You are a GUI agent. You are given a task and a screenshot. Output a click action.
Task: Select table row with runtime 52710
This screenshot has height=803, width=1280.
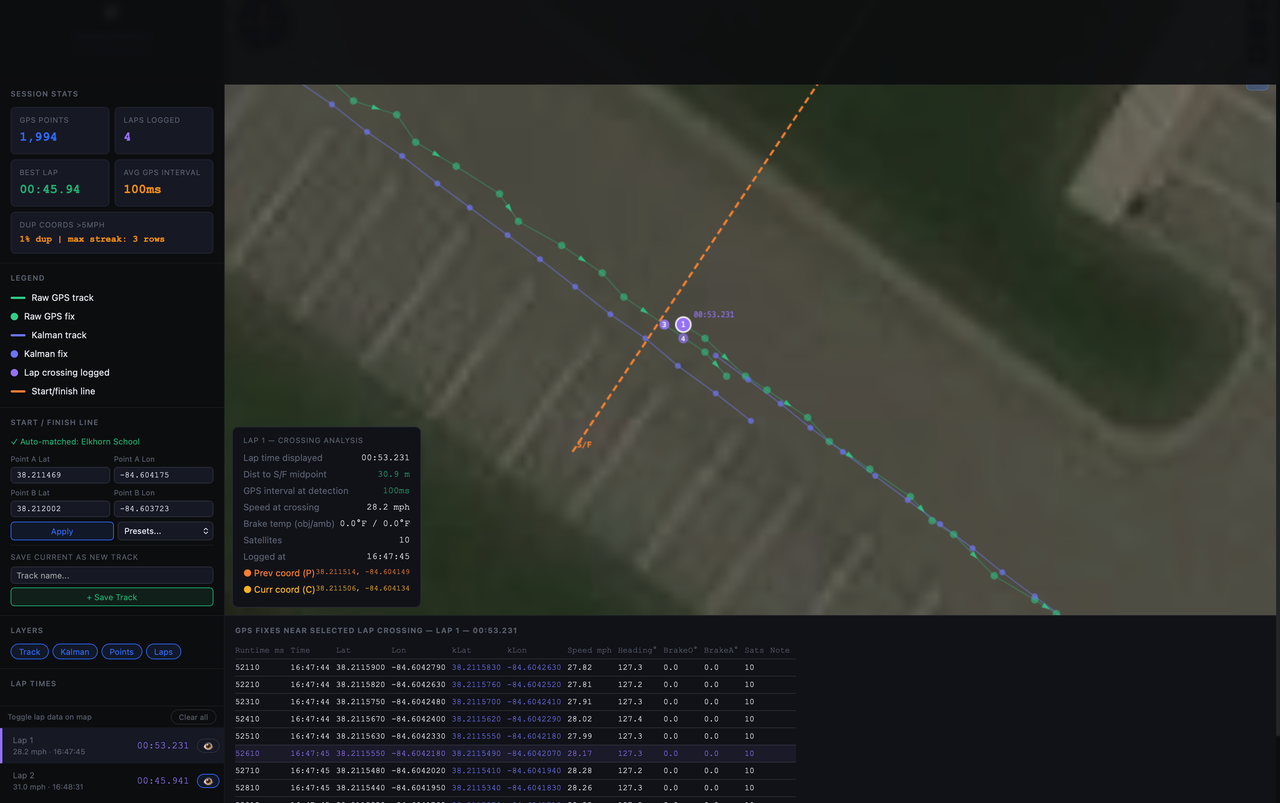(515, 771)
